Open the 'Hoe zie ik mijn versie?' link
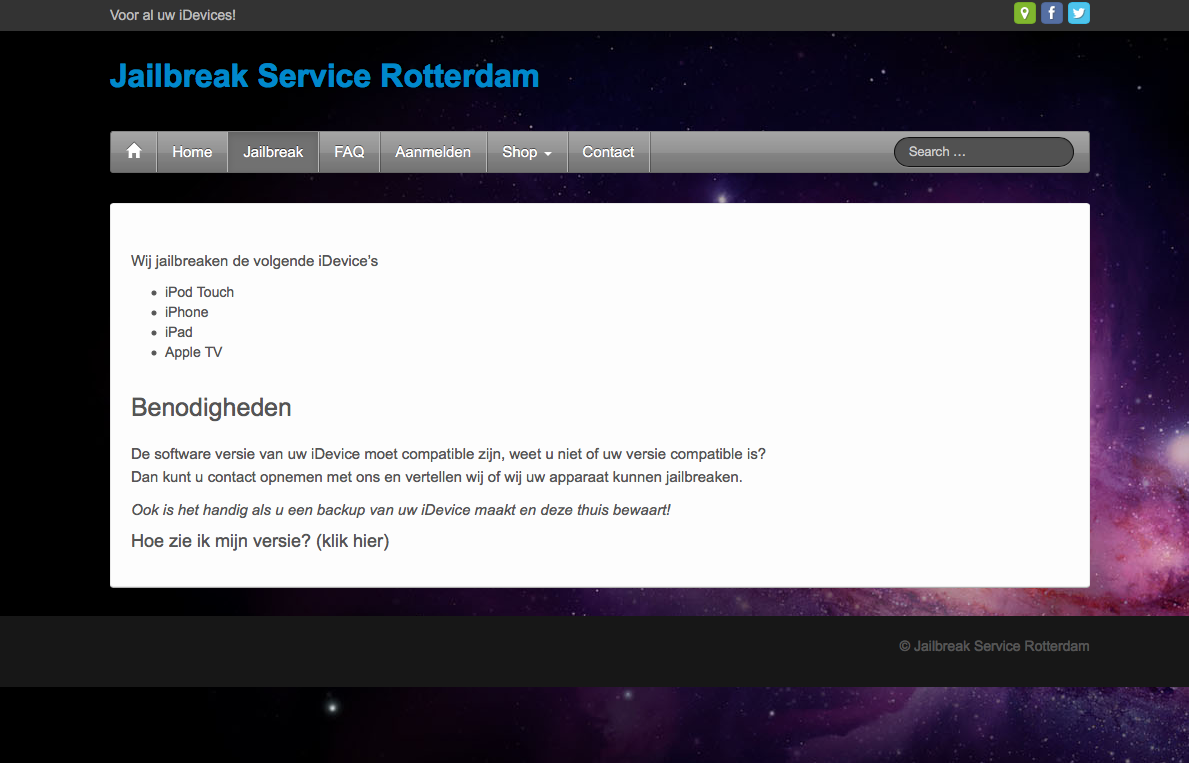This screenshot has width=1189, height=763. click(260, 541)
